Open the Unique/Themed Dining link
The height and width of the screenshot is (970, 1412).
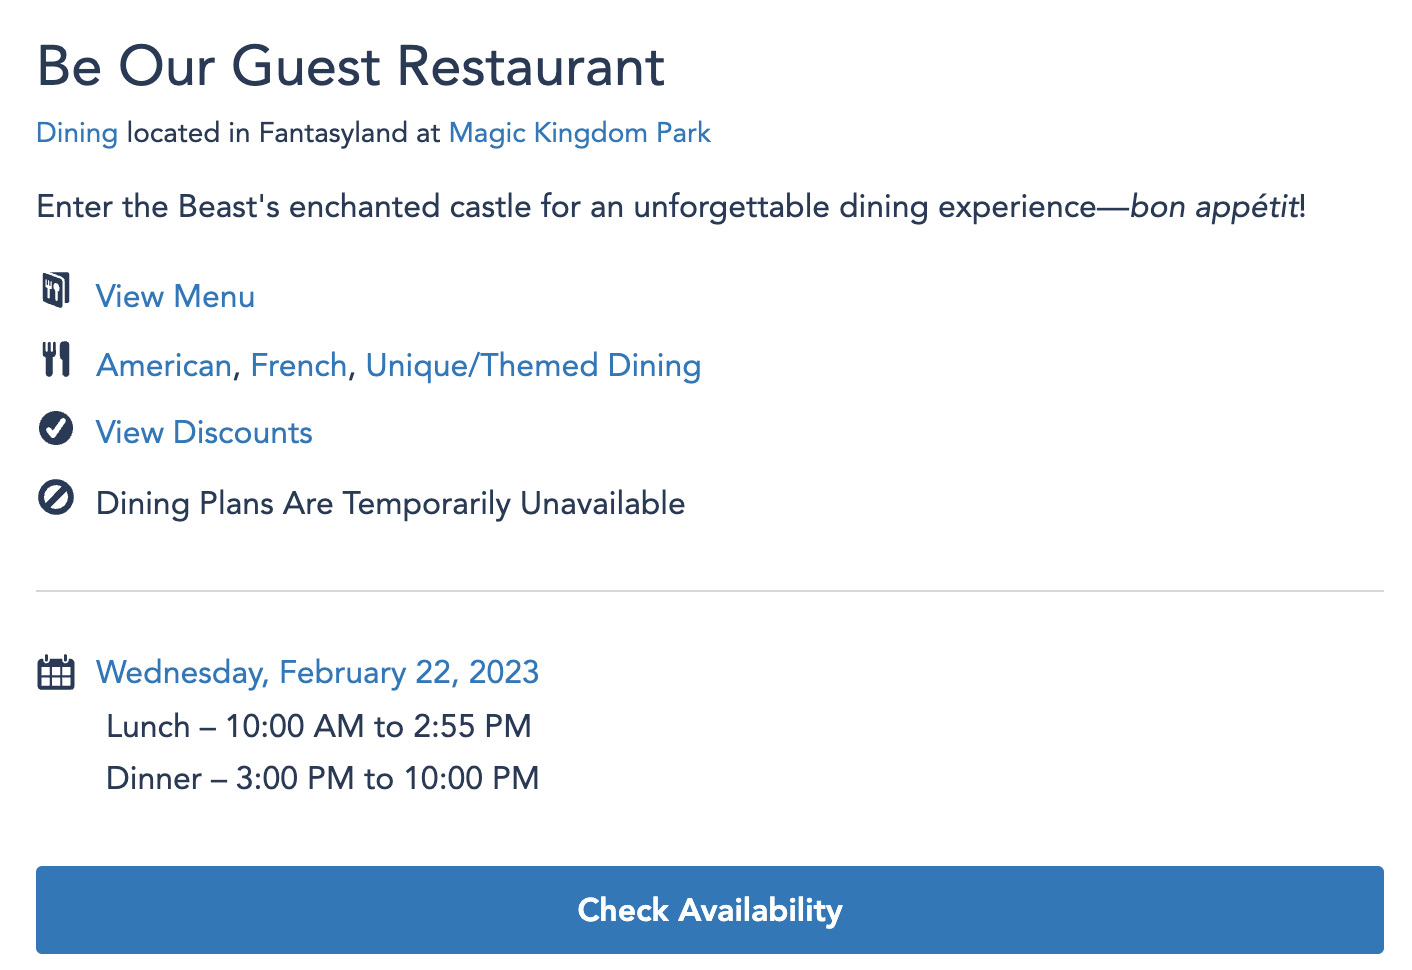[x=533, y=365]
